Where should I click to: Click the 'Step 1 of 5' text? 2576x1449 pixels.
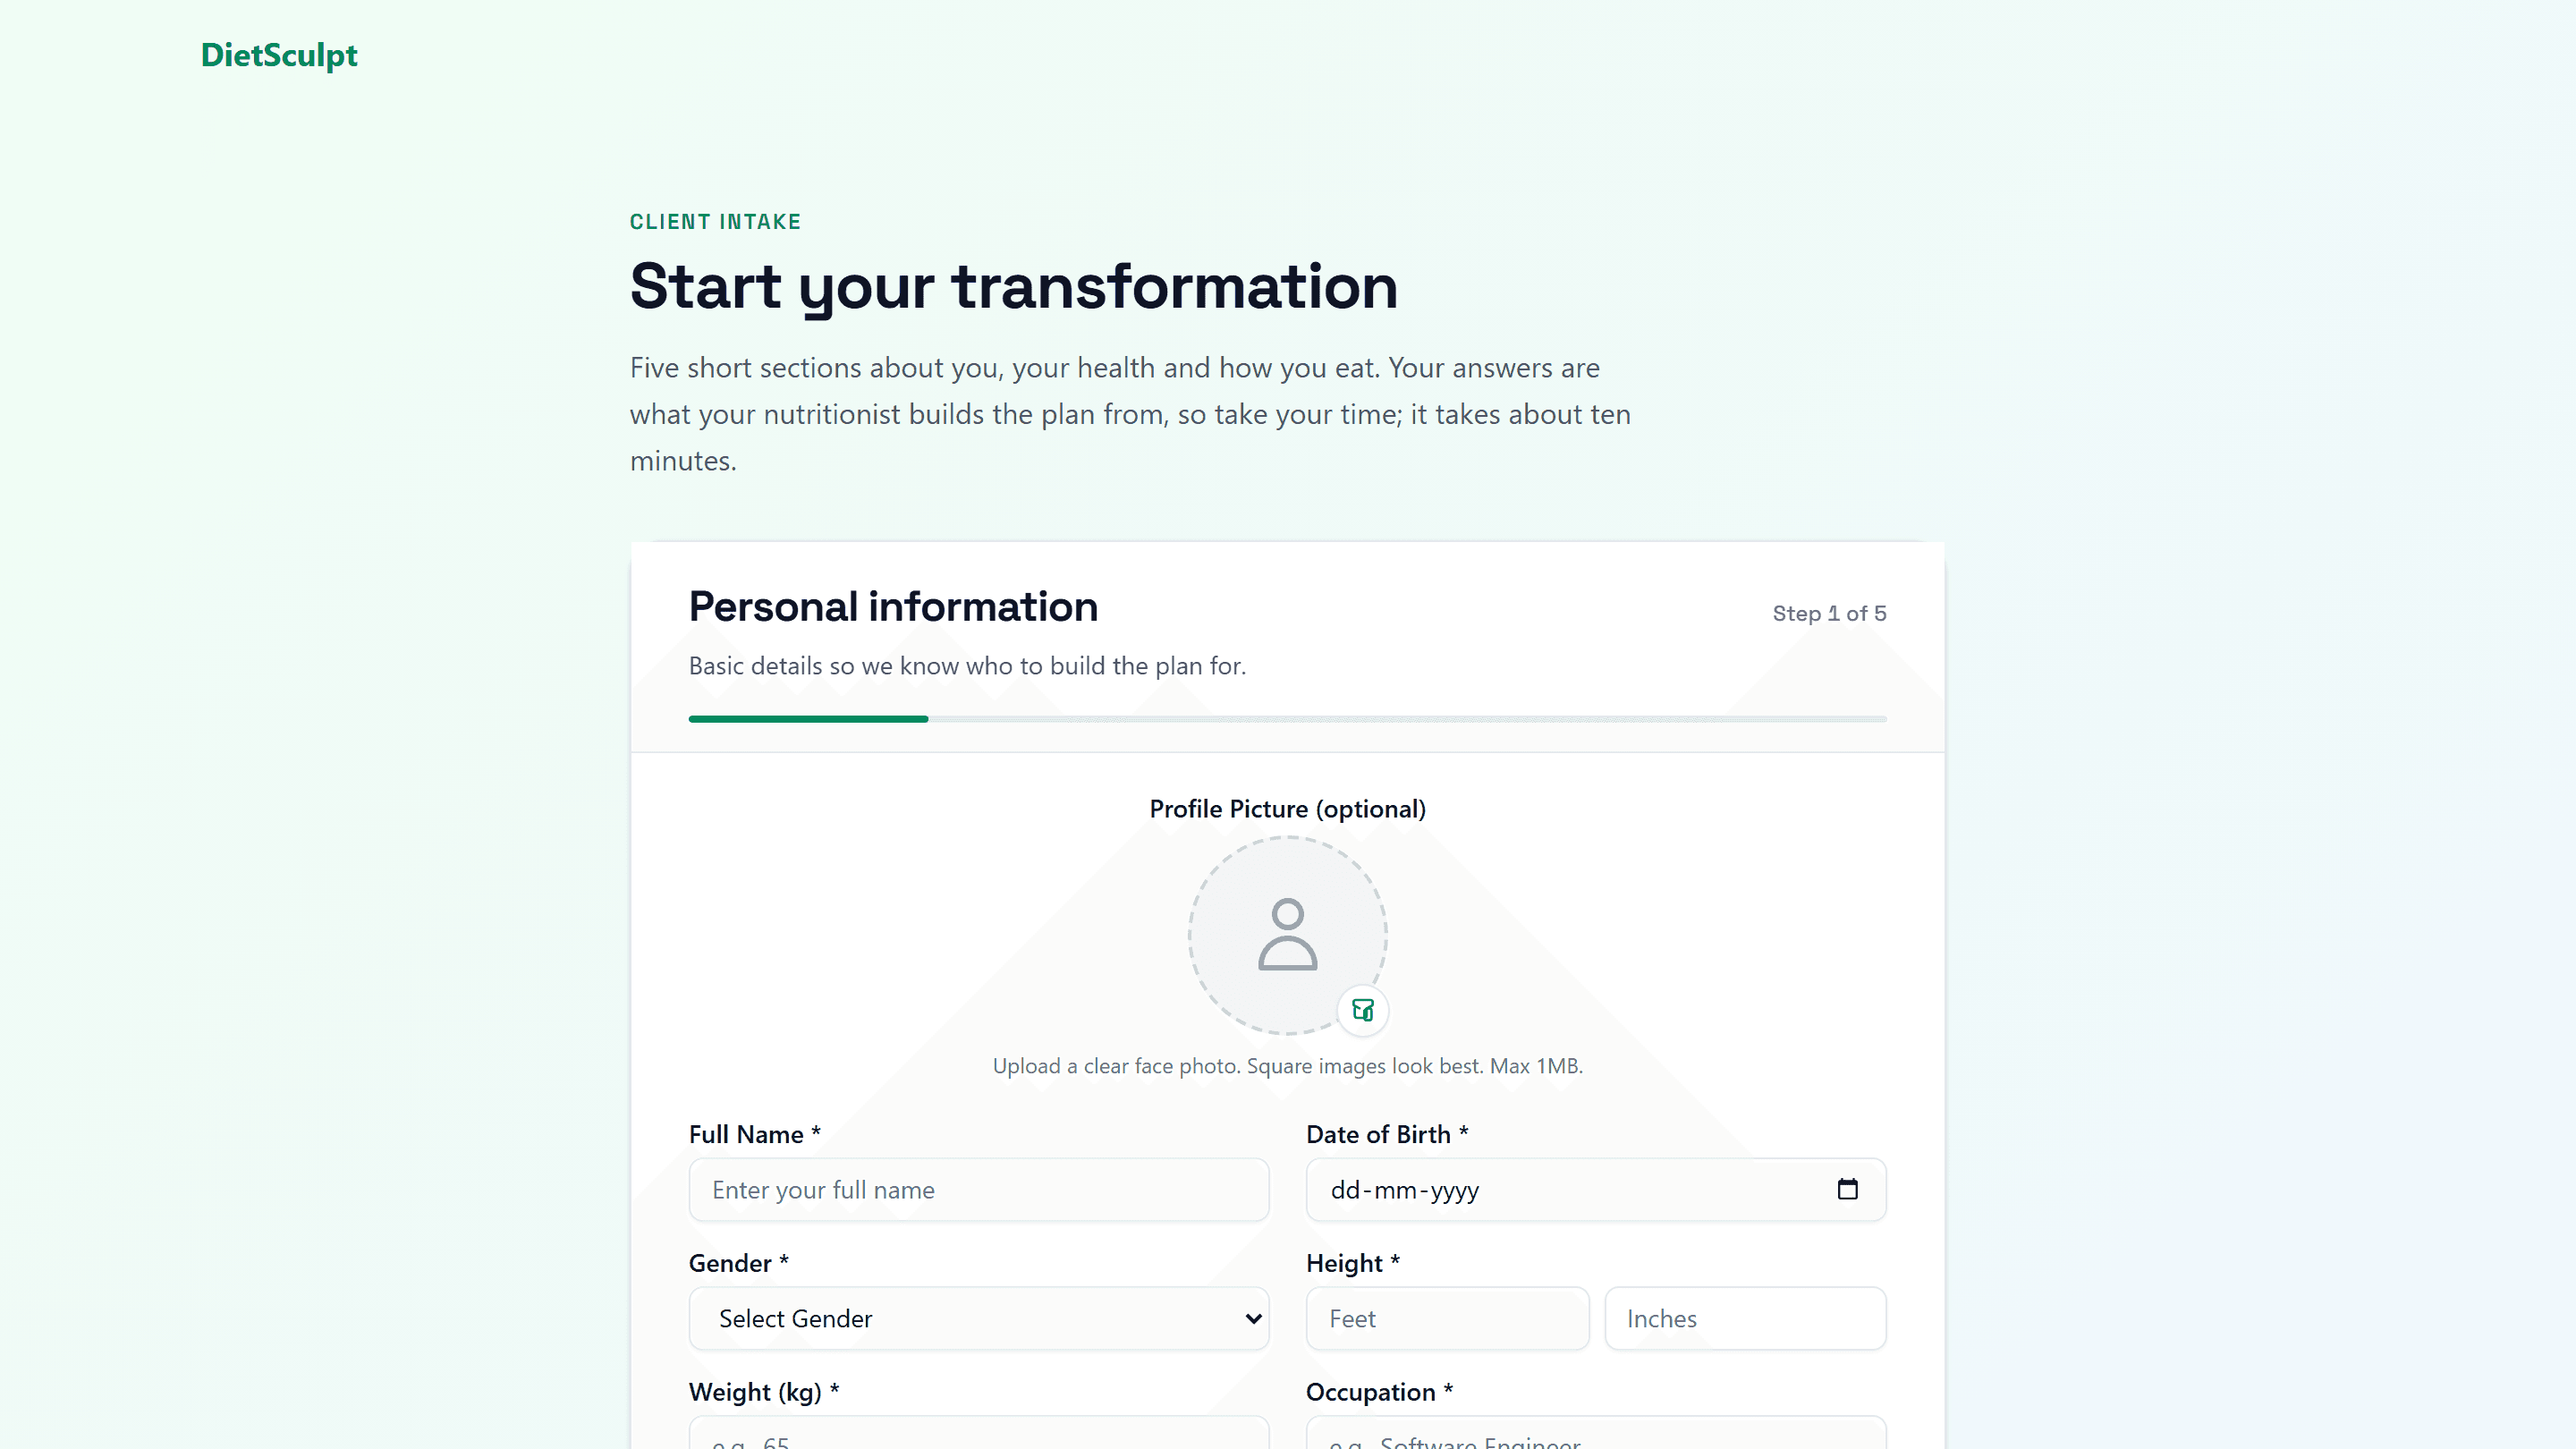coord(1829,613)
